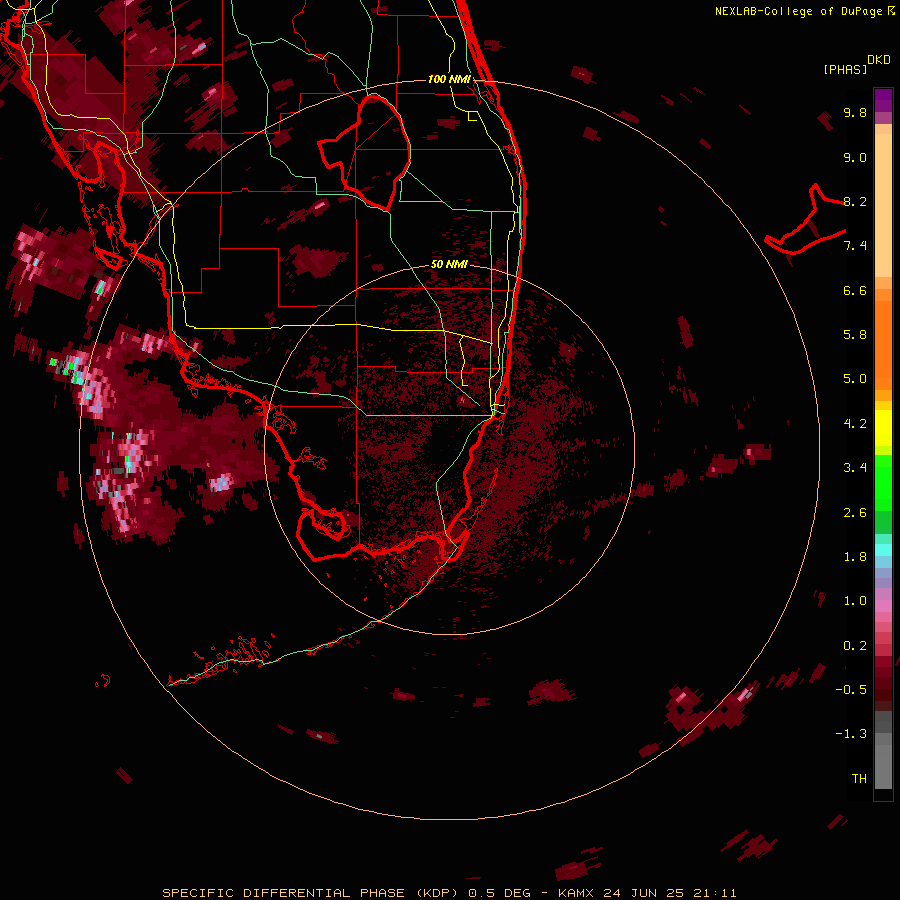Viewport: 900px width, 900px height.
Task: Click the 9.0 legend value
Action: click(855, 158)
